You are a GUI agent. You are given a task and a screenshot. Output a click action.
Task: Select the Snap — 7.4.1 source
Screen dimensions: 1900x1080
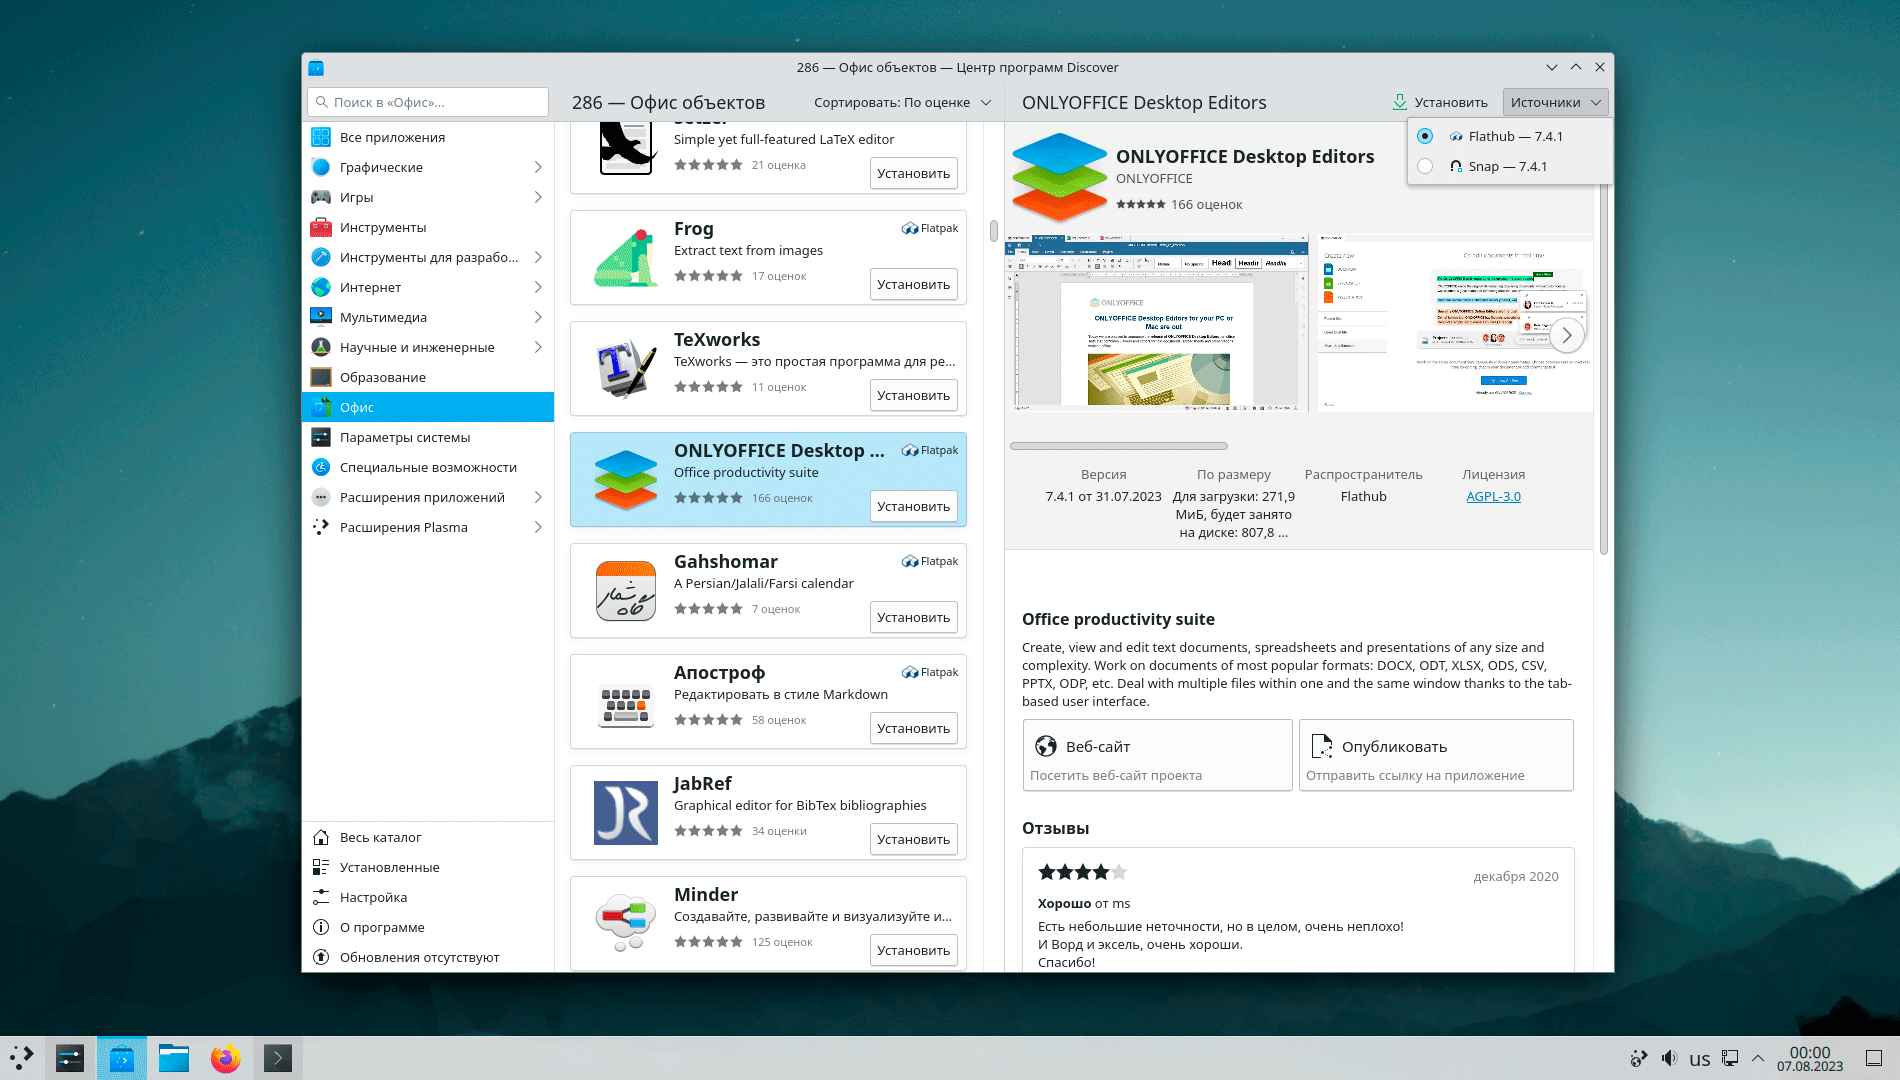(1510, 166)
